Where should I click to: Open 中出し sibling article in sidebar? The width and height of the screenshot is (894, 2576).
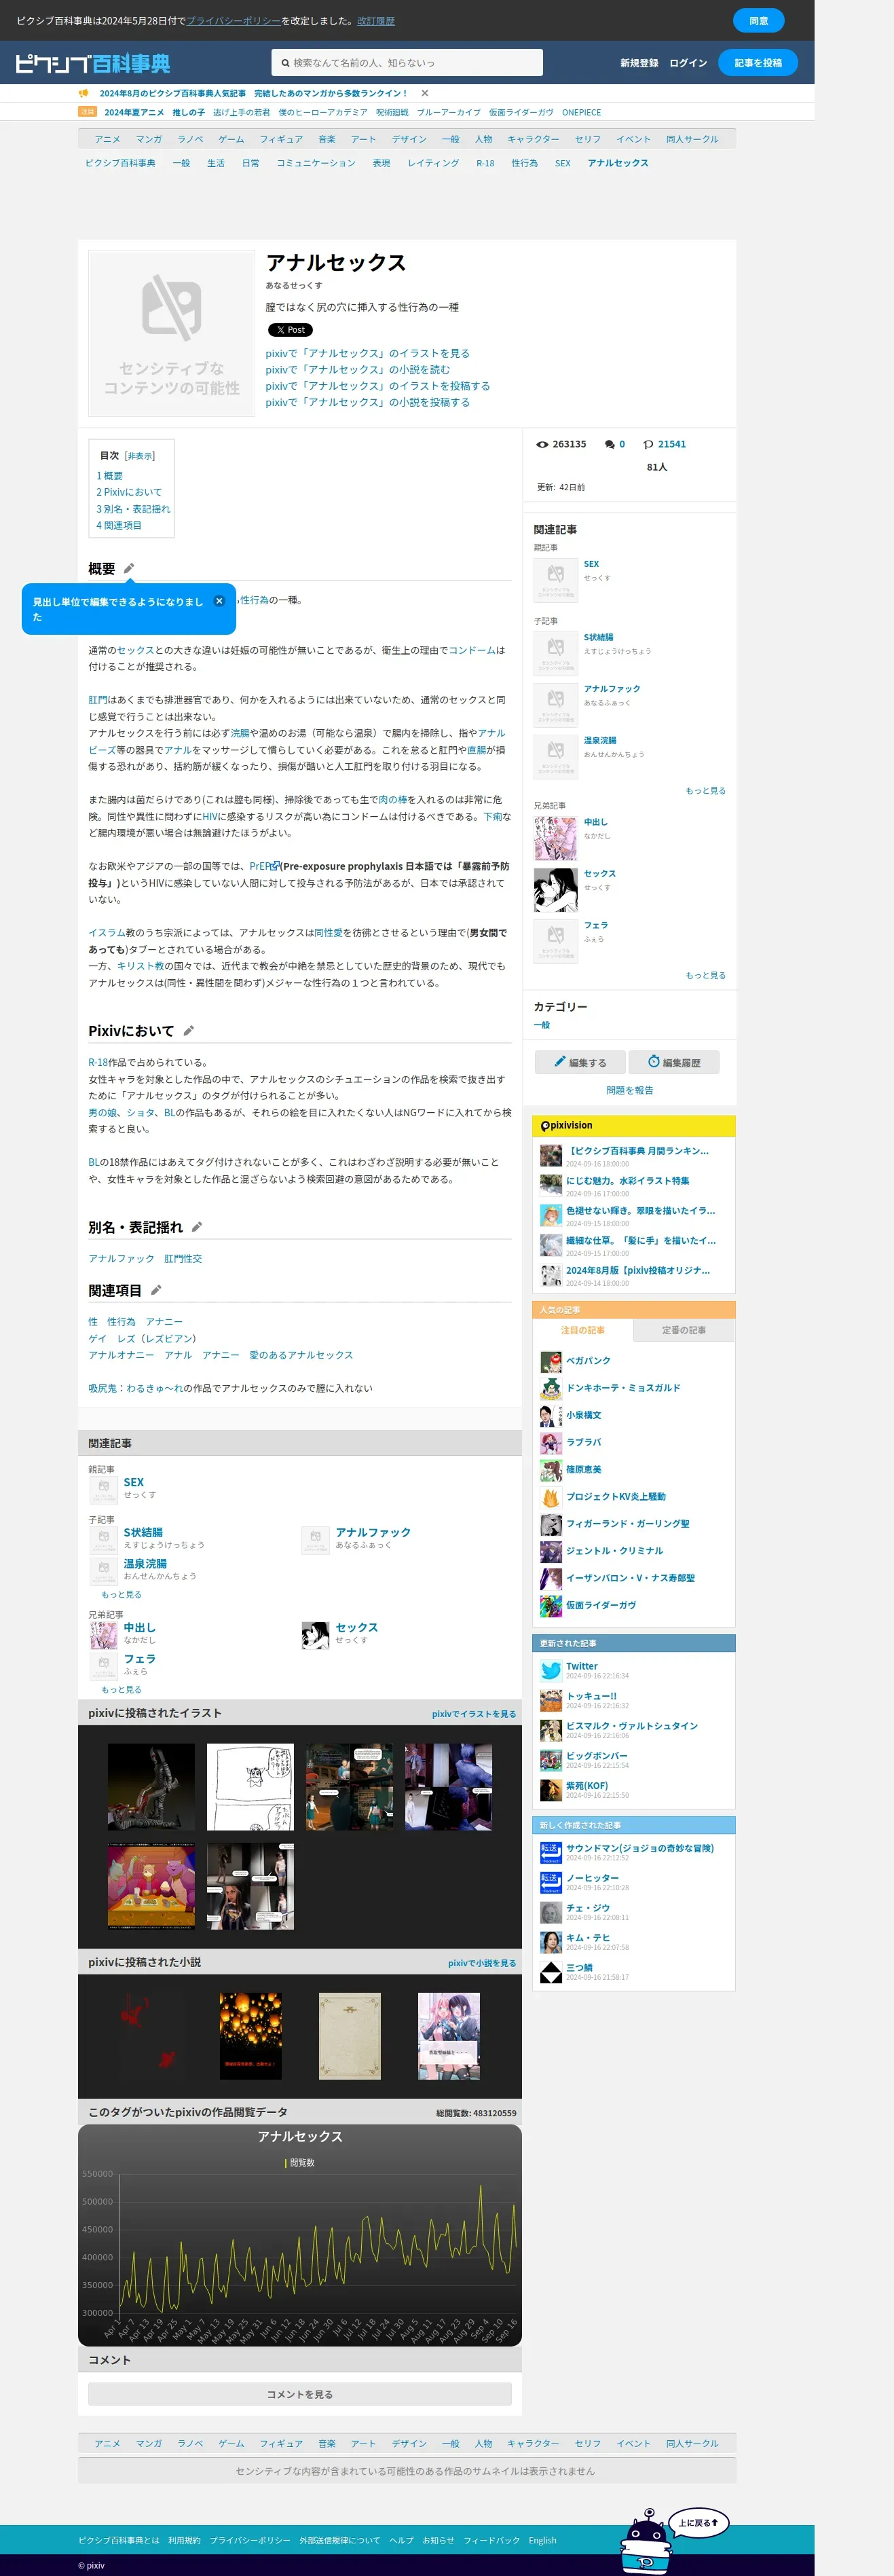[x=596, y=822]
